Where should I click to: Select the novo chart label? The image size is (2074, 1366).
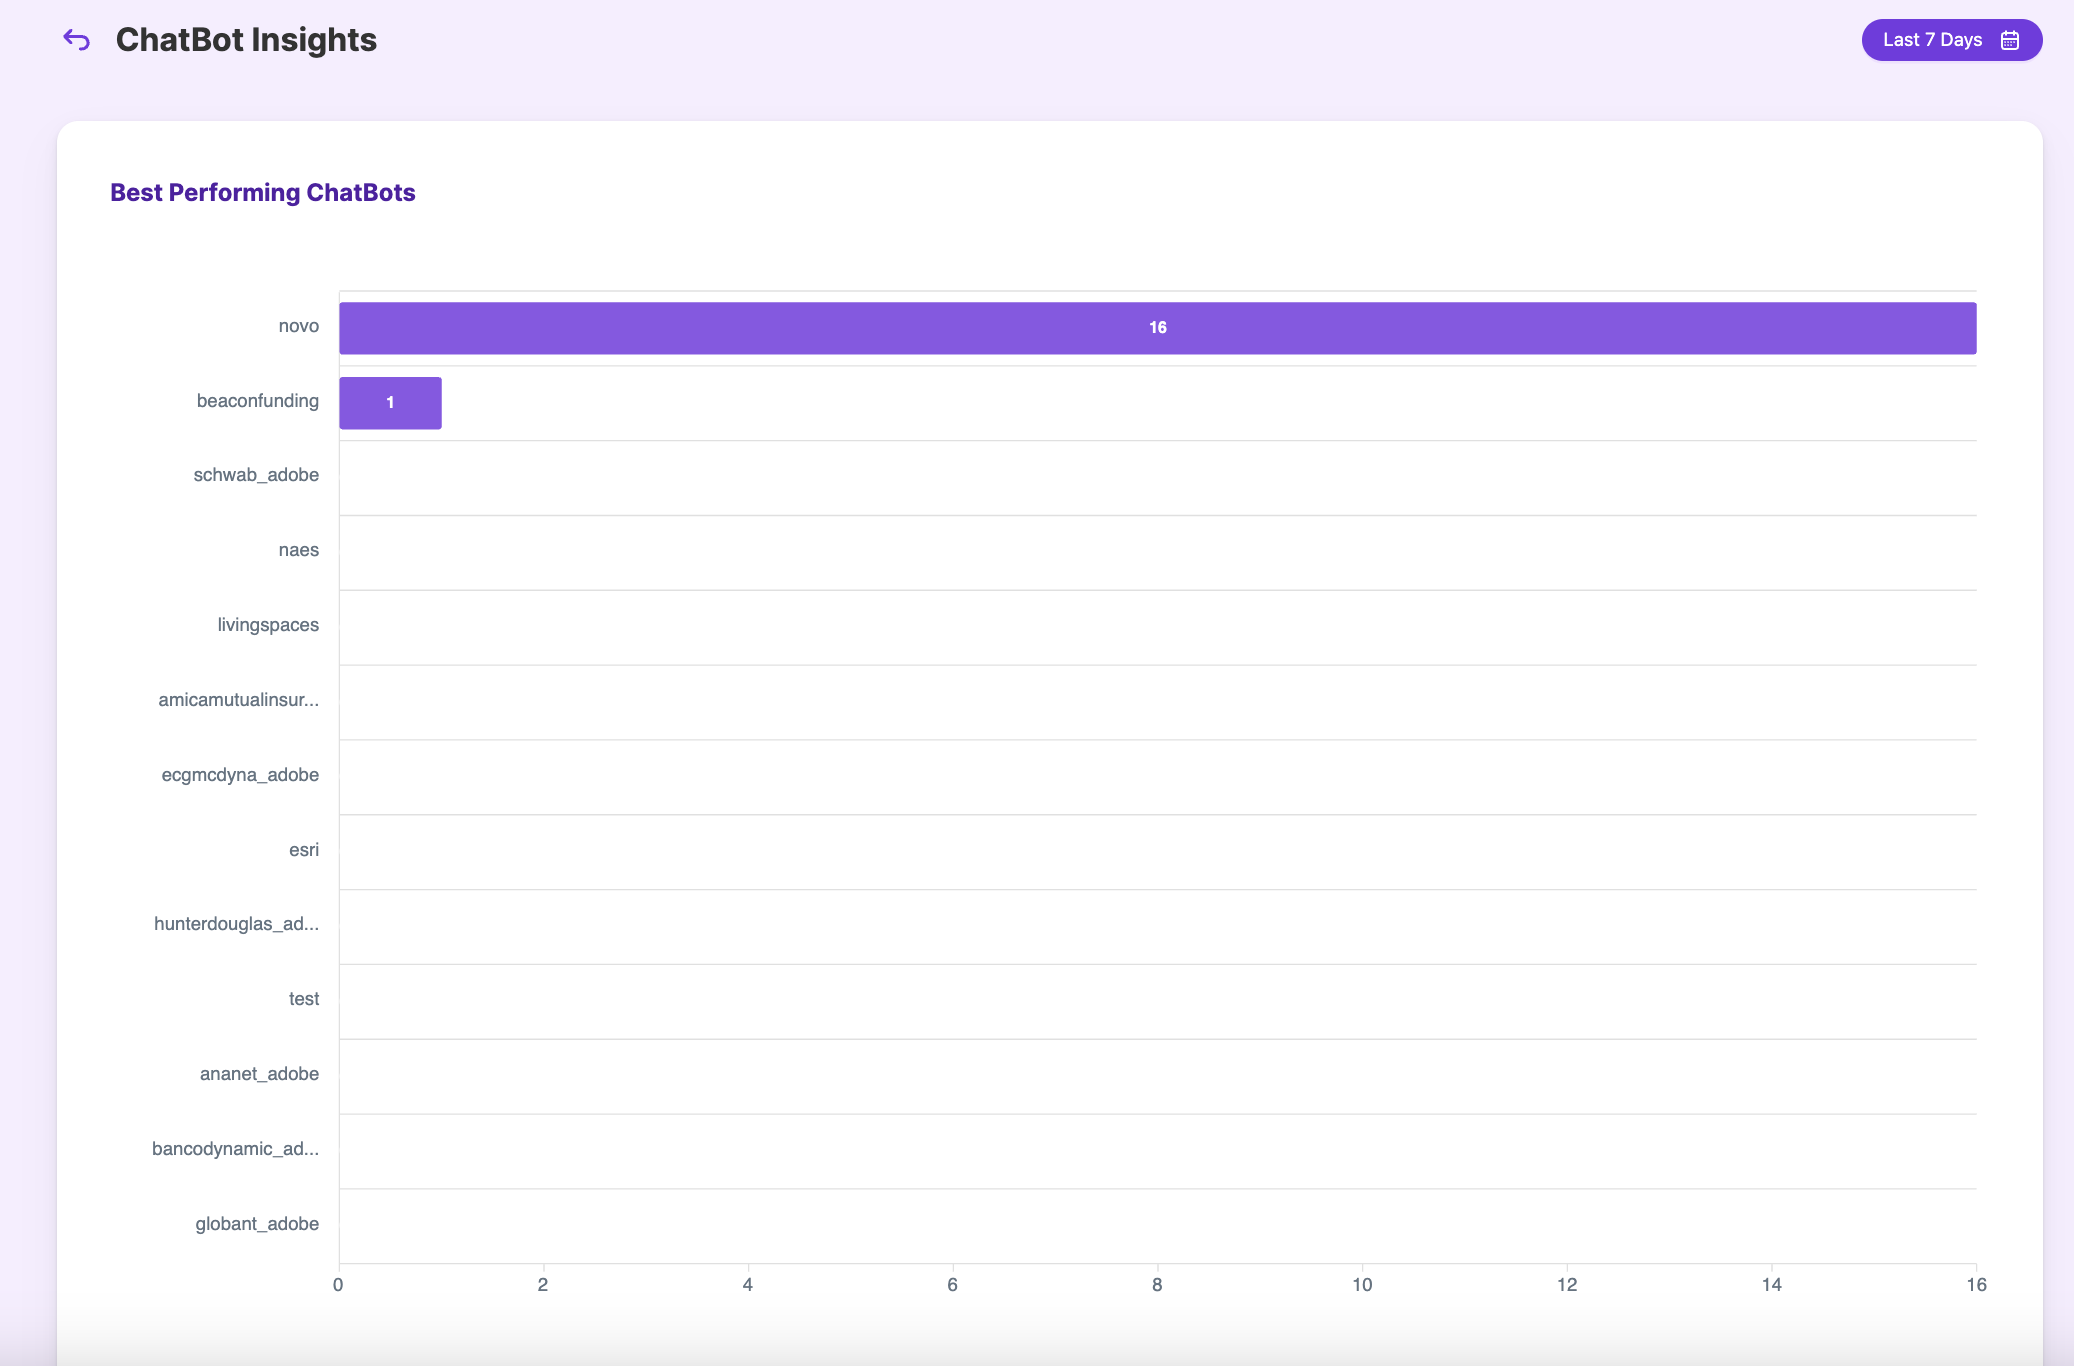pyautogui.click(x=298, y=326)
